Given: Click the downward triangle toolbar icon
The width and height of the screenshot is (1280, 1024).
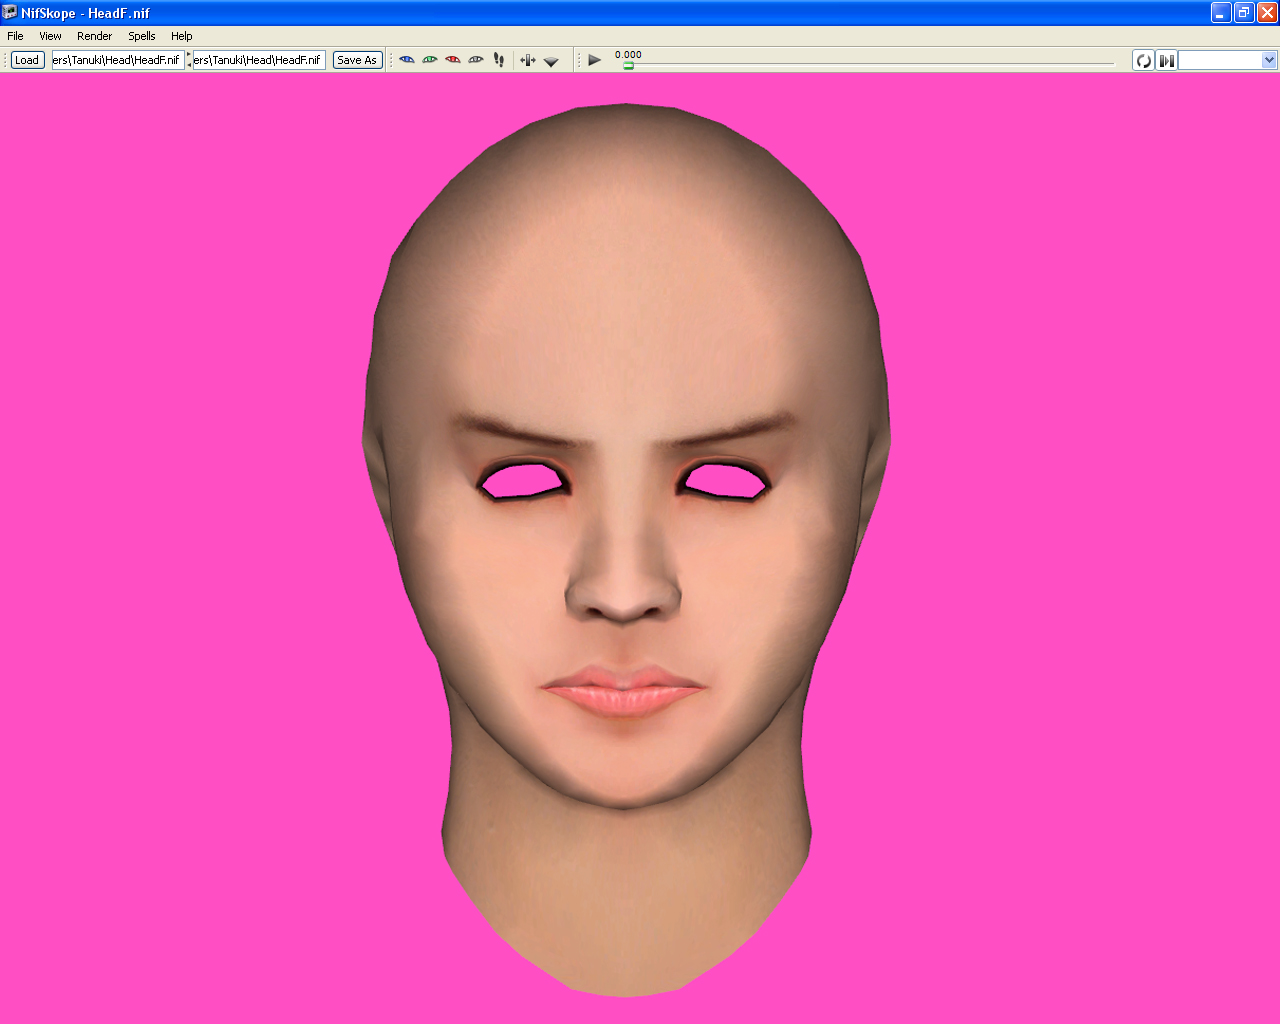Looking at the screenshot, I should (551, 61).
